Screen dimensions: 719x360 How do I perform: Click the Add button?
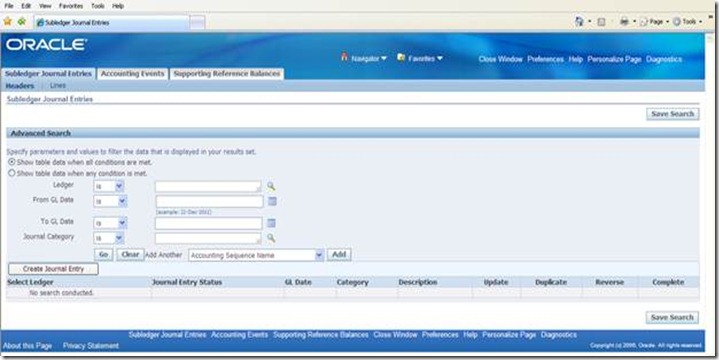click(339, 255)
